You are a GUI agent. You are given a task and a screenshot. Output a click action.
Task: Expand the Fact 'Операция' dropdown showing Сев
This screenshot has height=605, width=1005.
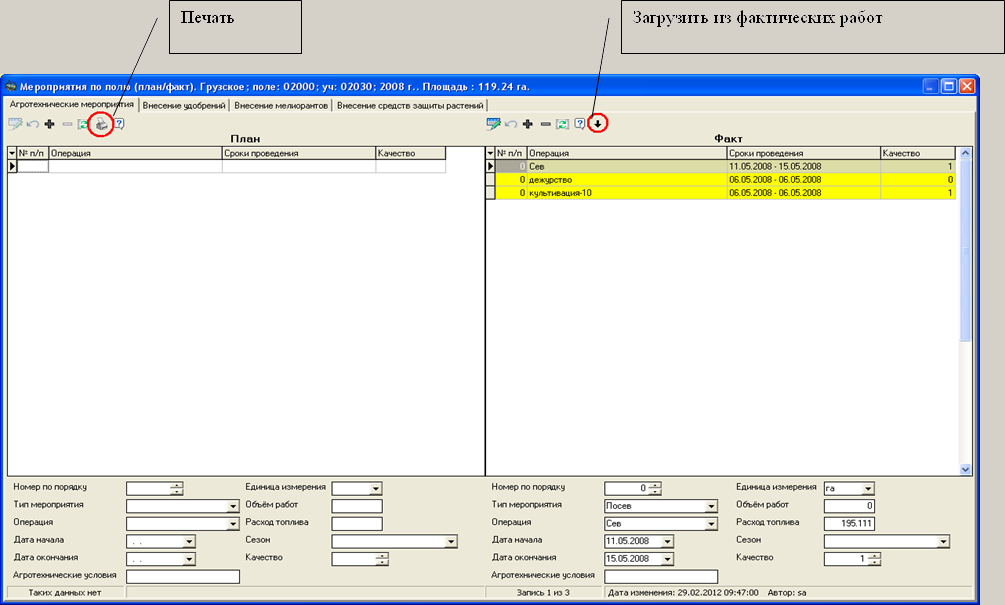pyautogui.click(x=711, y=524)
